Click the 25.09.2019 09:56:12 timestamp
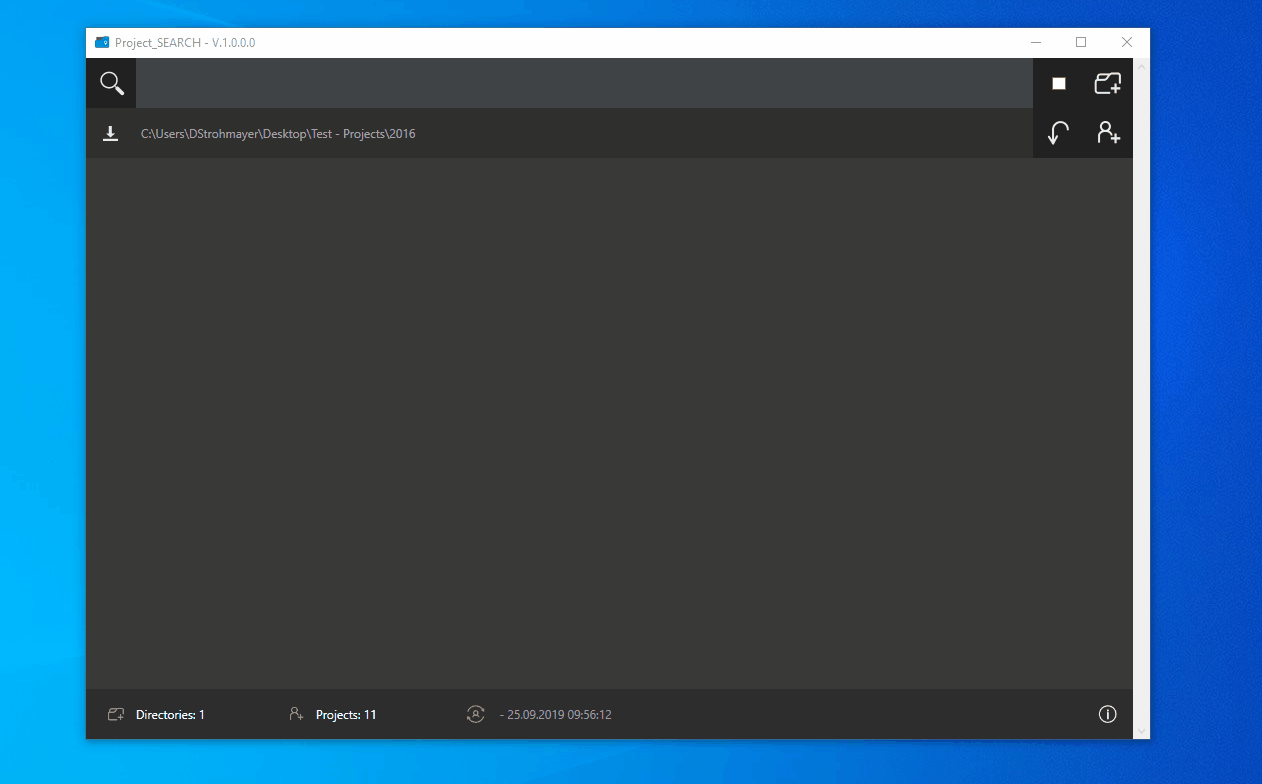Viewport: 1262px width, 784px height. click(559, 715)
